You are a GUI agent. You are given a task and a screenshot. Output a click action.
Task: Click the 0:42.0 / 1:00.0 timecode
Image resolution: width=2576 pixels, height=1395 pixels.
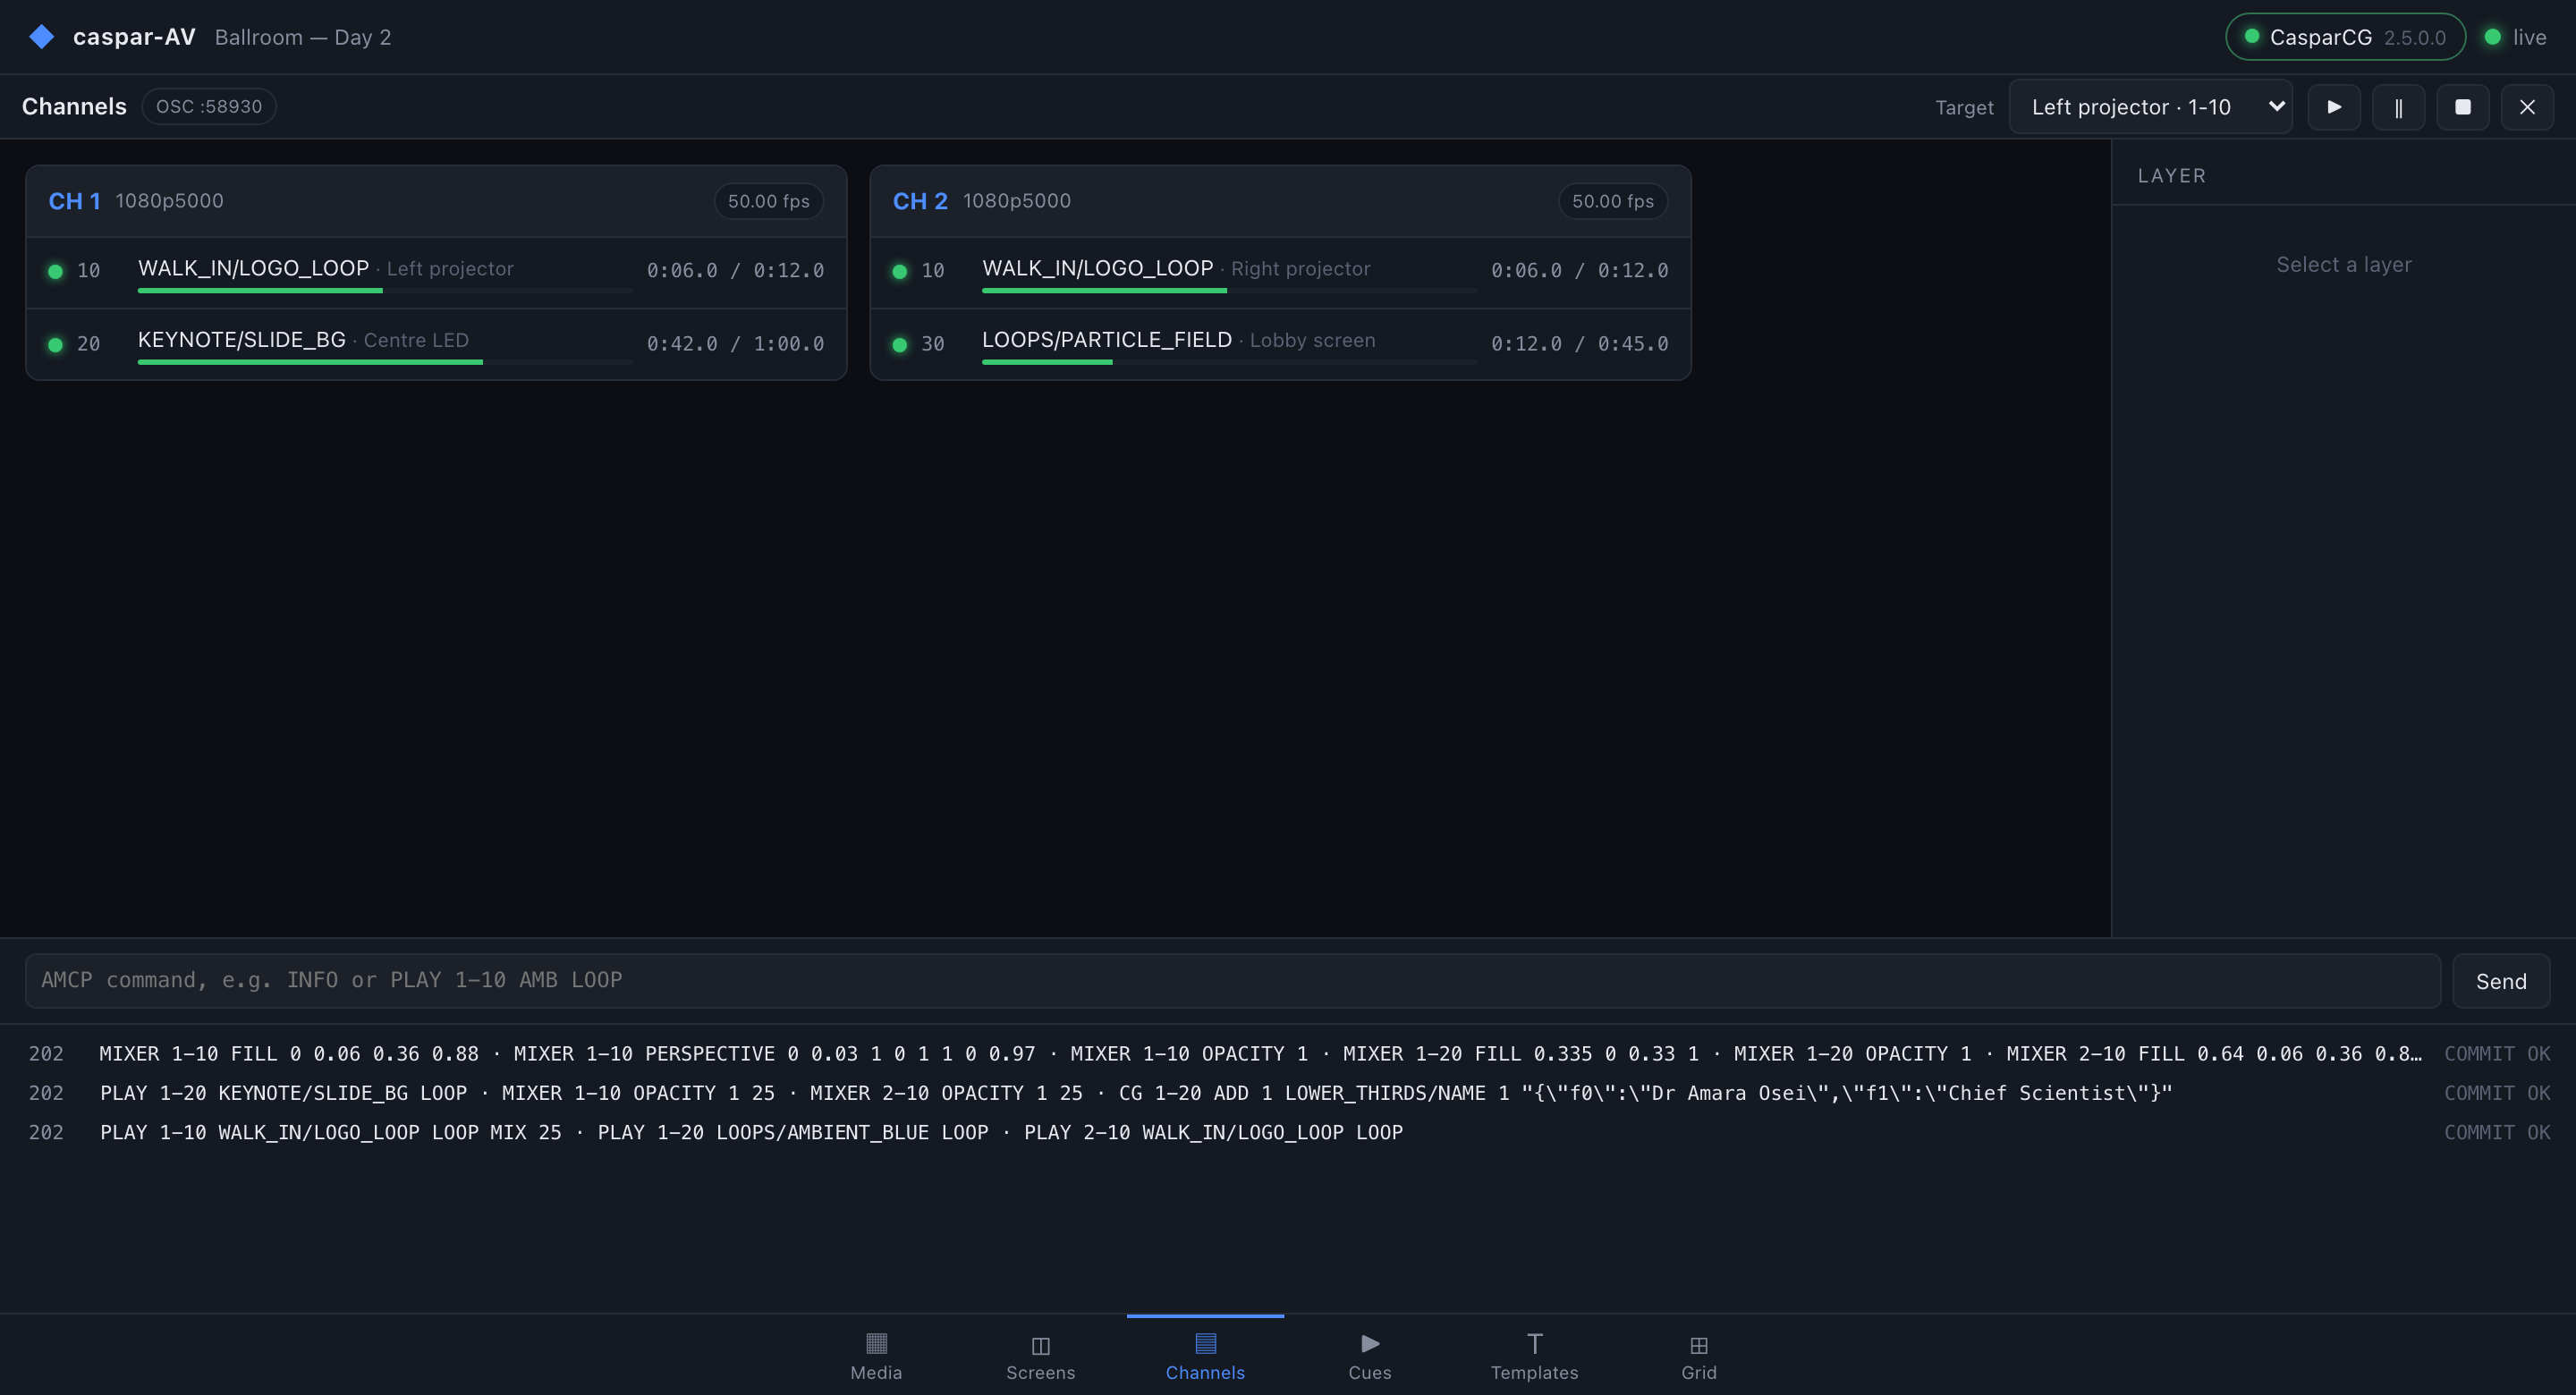(735, 344)
